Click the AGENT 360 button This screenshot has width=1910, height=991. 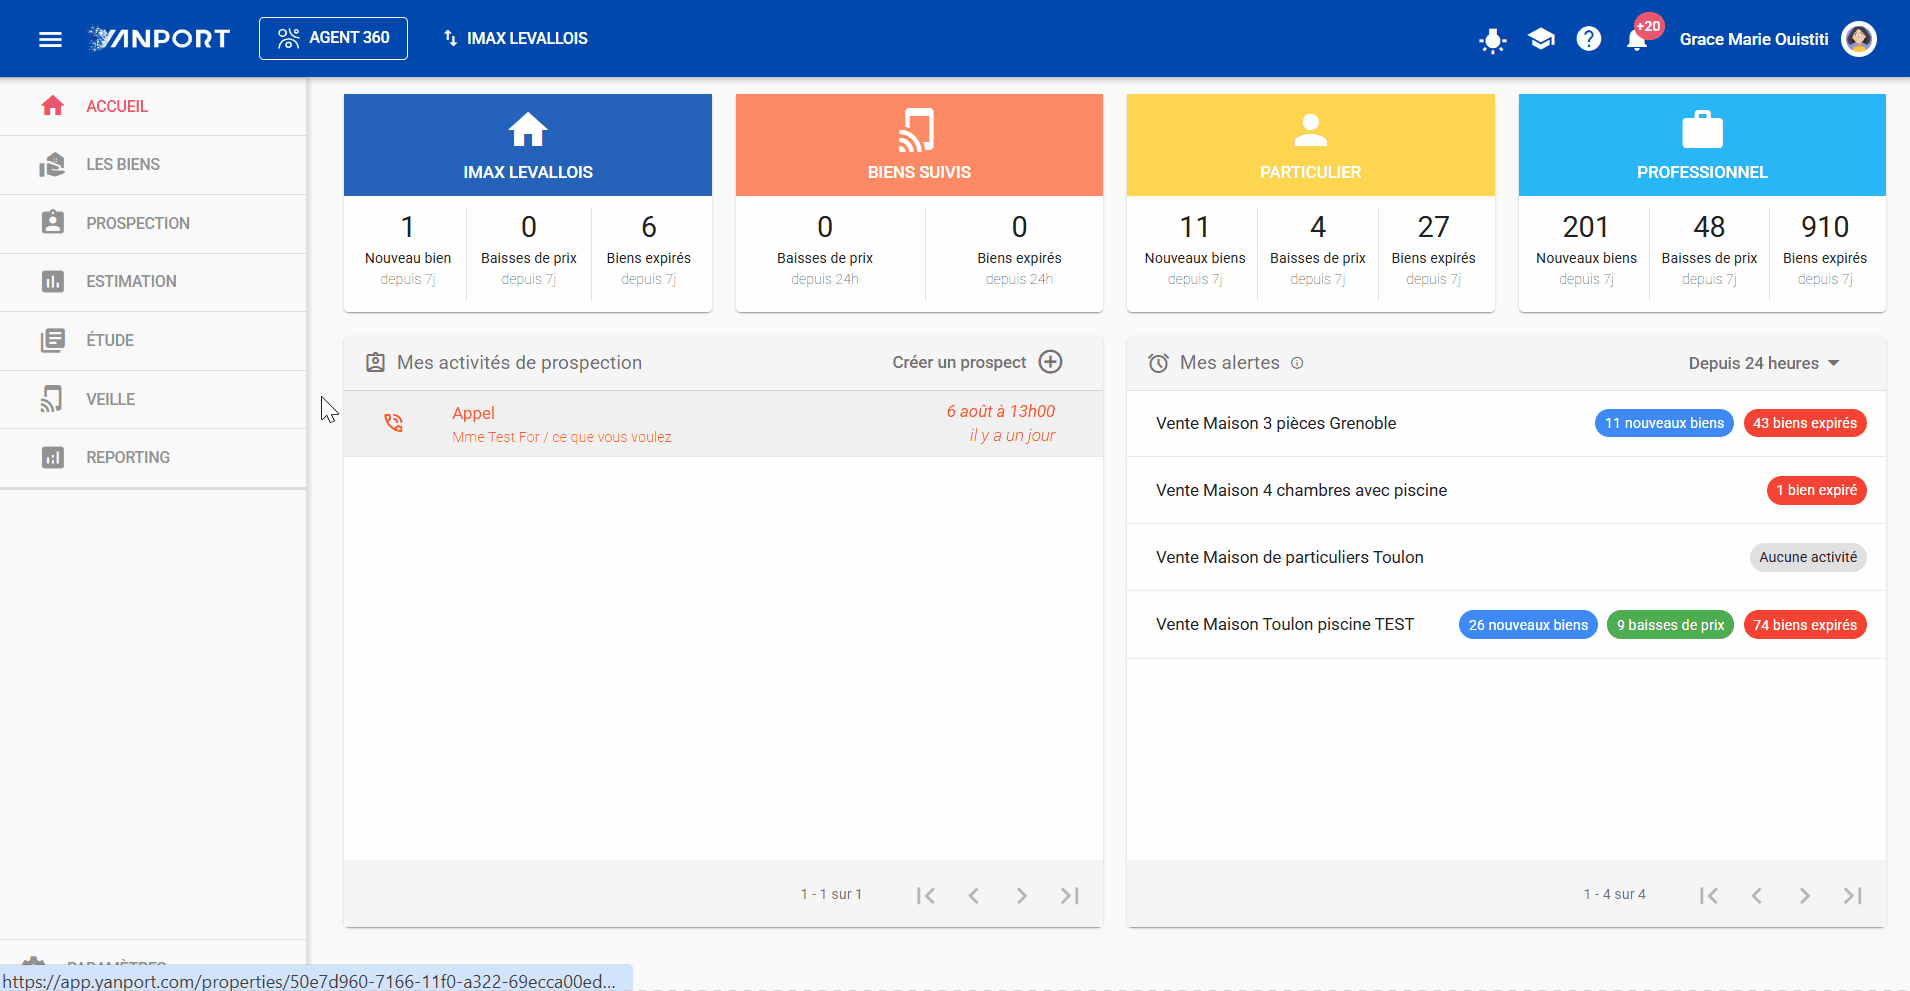[333, 38]
